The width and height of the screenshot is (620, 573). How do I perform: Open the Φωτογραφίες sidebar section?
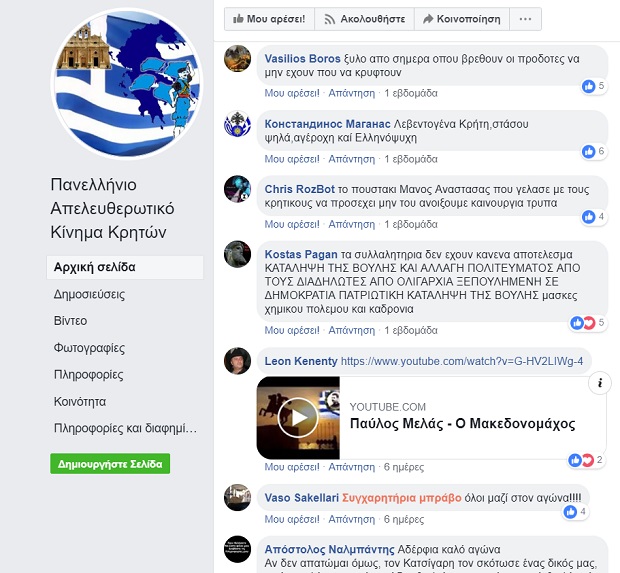click(89, 348)
